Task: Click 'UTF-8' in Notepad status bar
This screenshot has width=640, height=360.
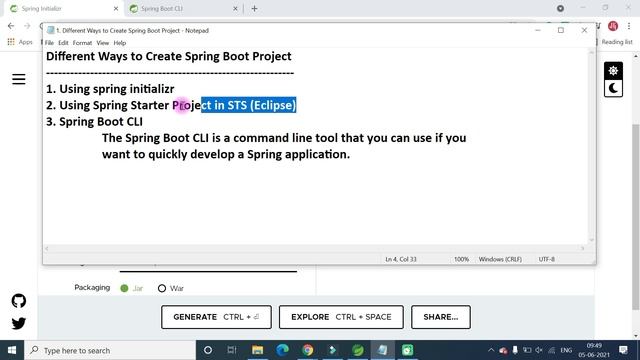Action: tap(547, 259)
